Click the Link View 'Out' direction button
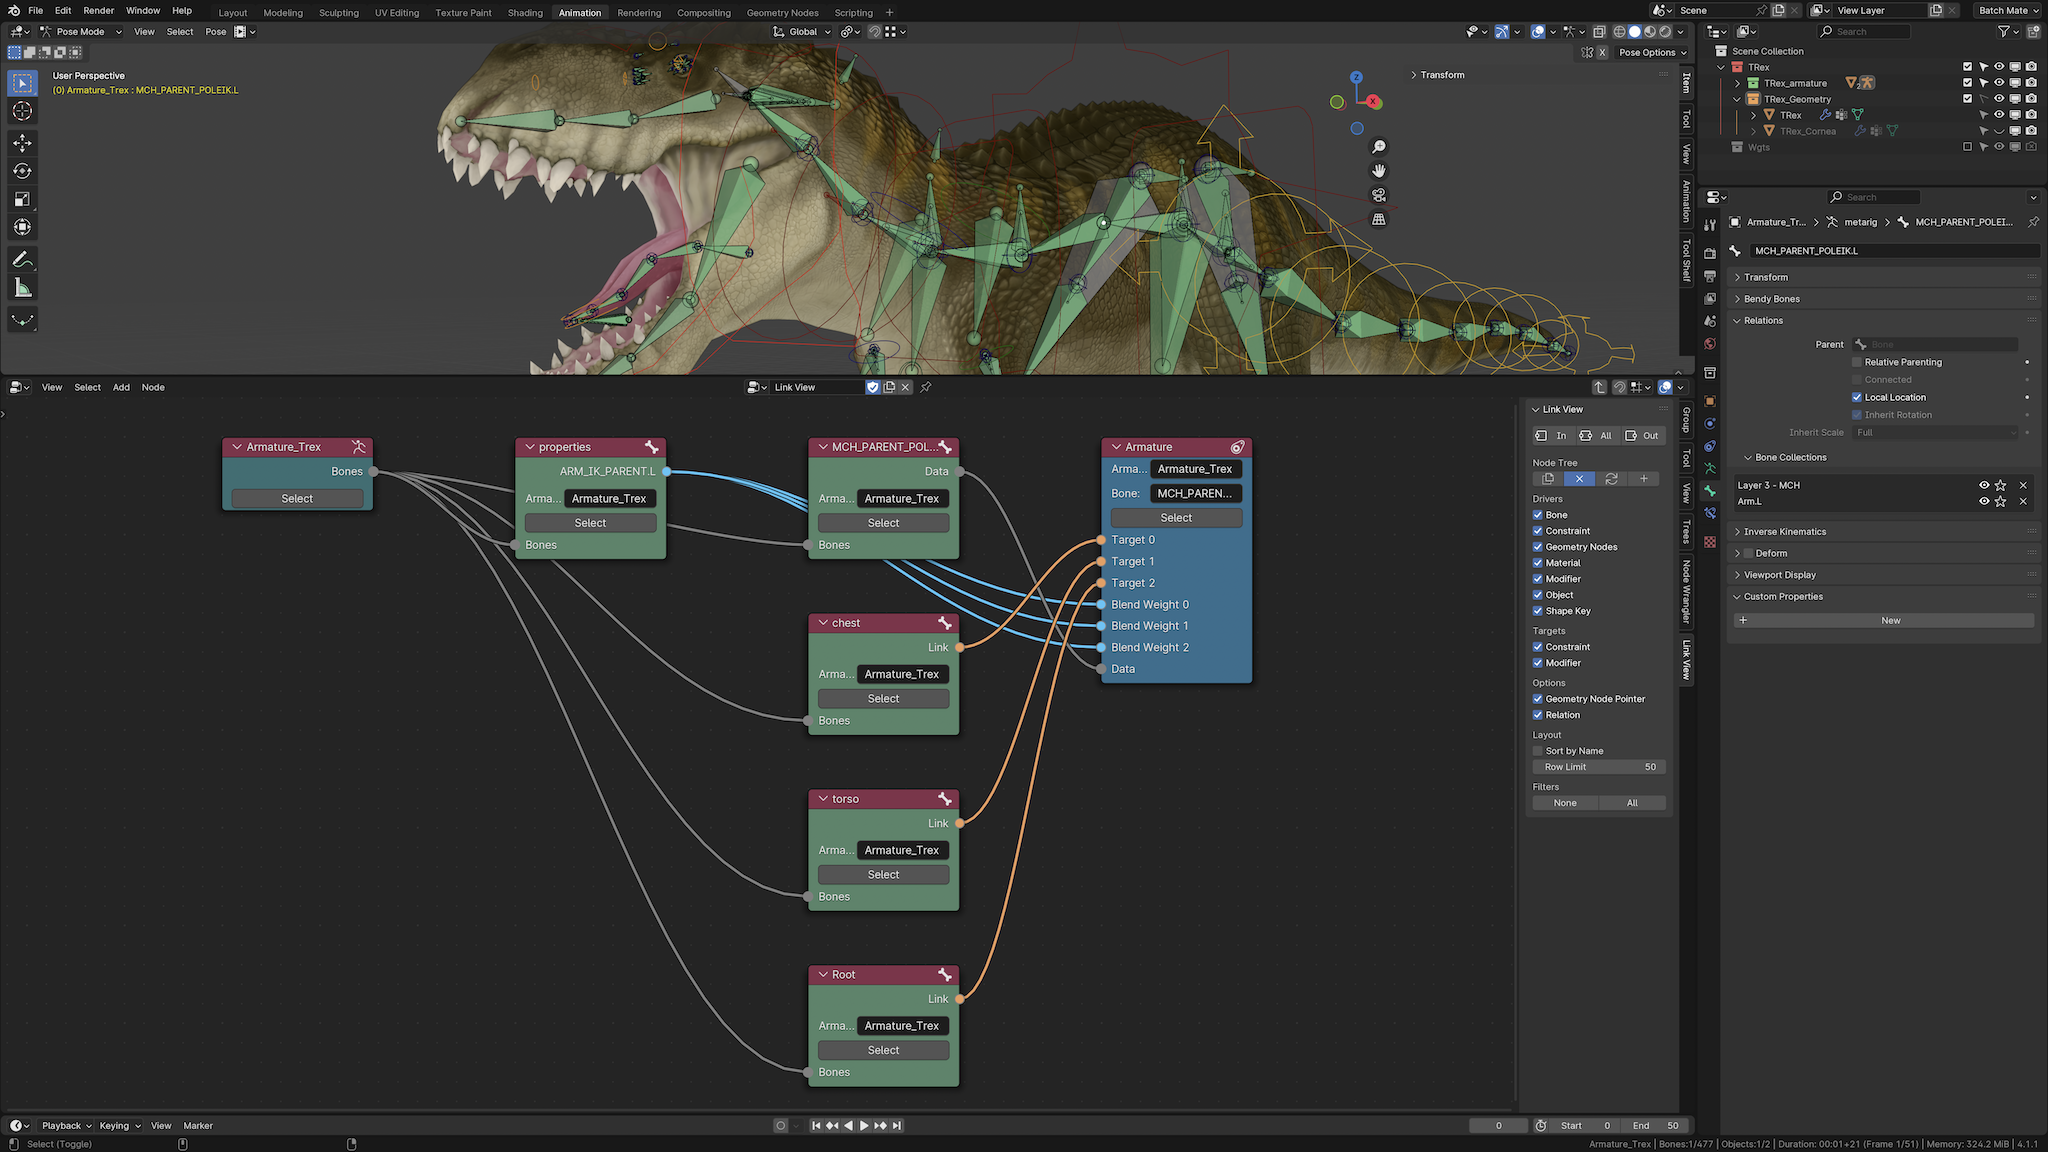 click(x=1643, y=436)
